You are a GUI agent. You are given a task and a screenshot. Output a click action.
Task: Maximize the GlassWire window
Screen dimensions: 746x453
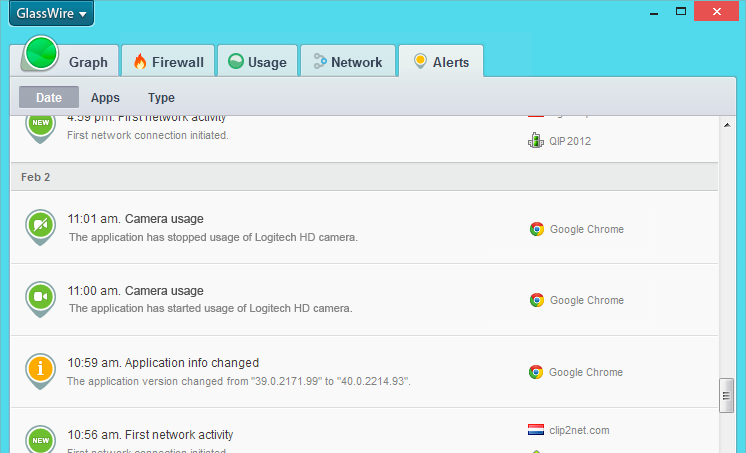click(x=681, y=11)
